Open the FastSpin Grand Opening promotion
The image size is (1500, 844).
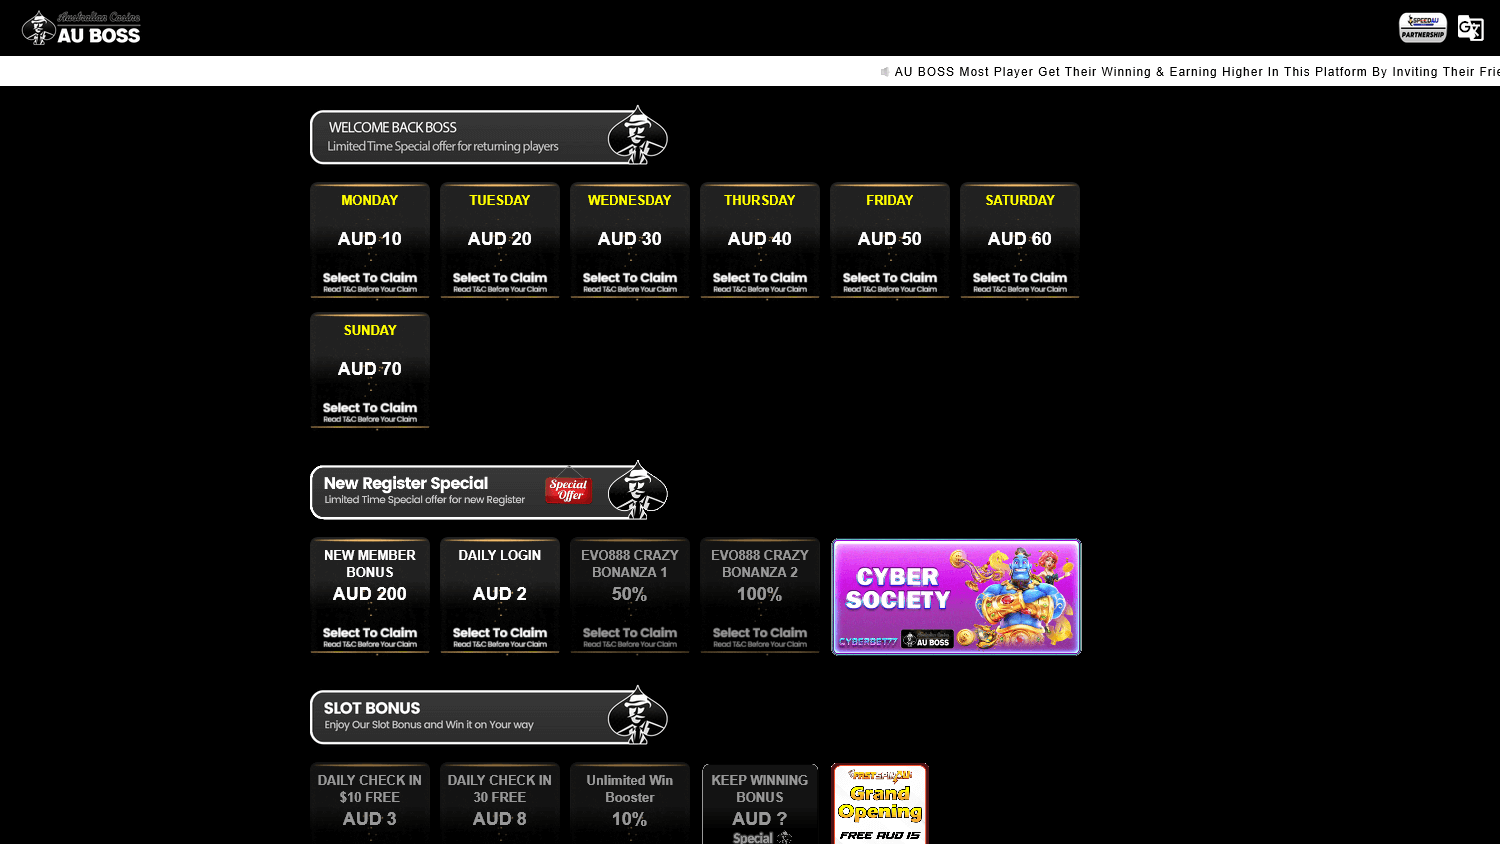coord(879,803)
